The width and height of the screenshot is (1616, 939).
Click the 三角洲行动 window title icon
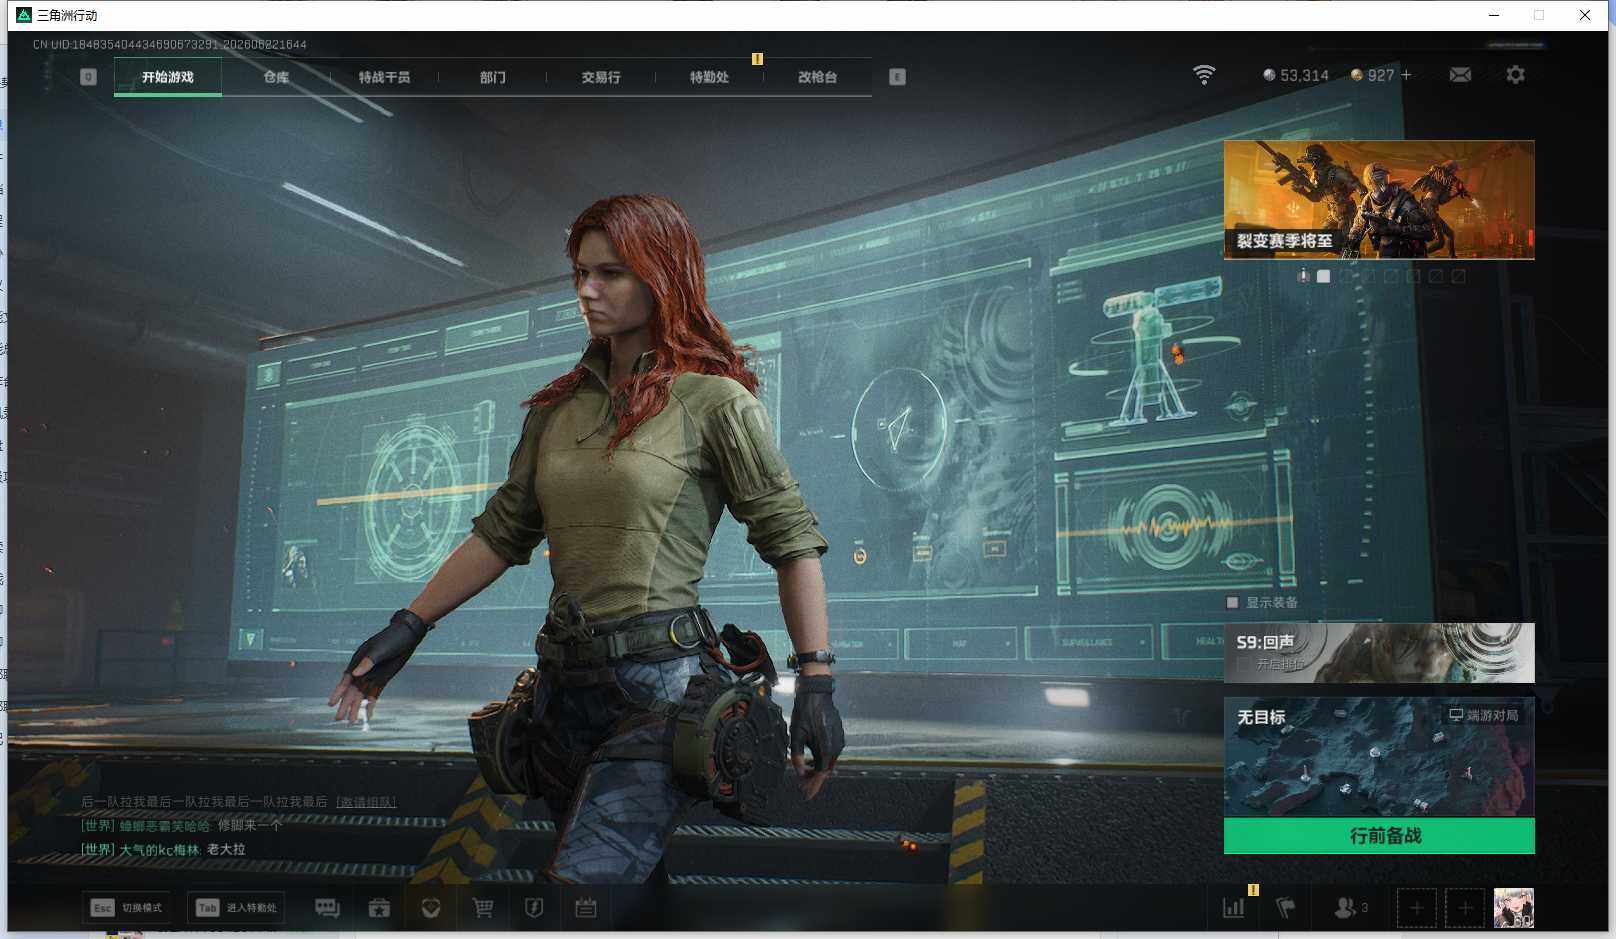24,15
